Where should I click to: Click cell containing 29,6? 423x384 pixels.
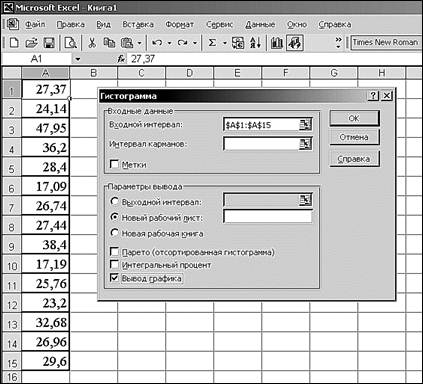[x=46, y=361]
